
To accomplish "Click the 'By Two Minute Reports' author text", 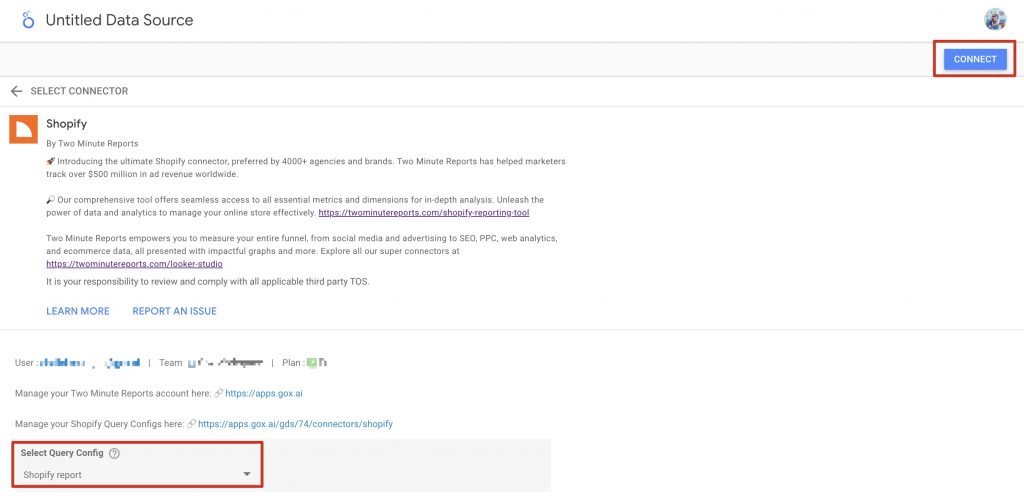I will tap(92, 144).
